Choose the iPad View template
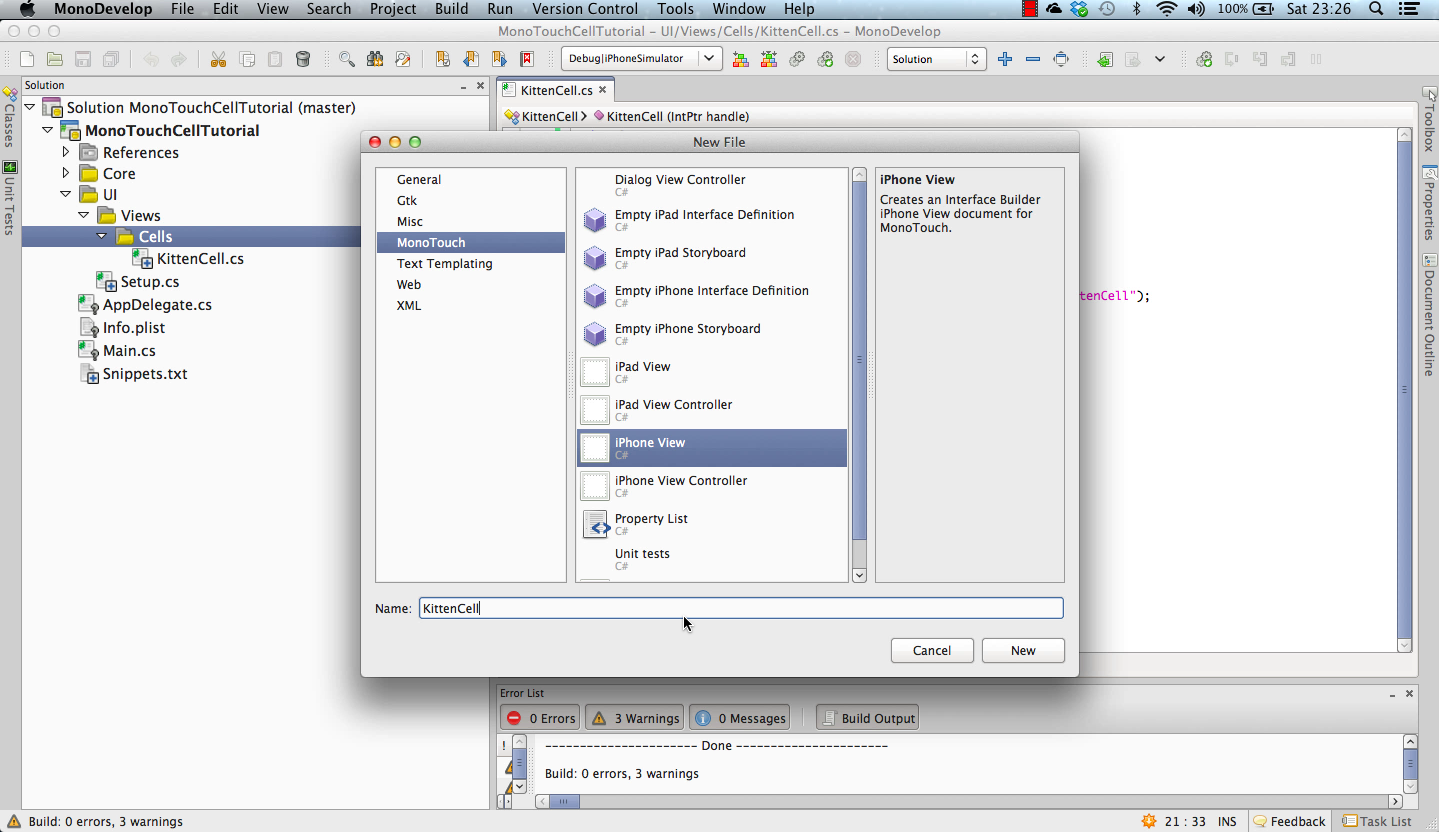The height and width of the screenshot is (833, 1439). (712, 372)
